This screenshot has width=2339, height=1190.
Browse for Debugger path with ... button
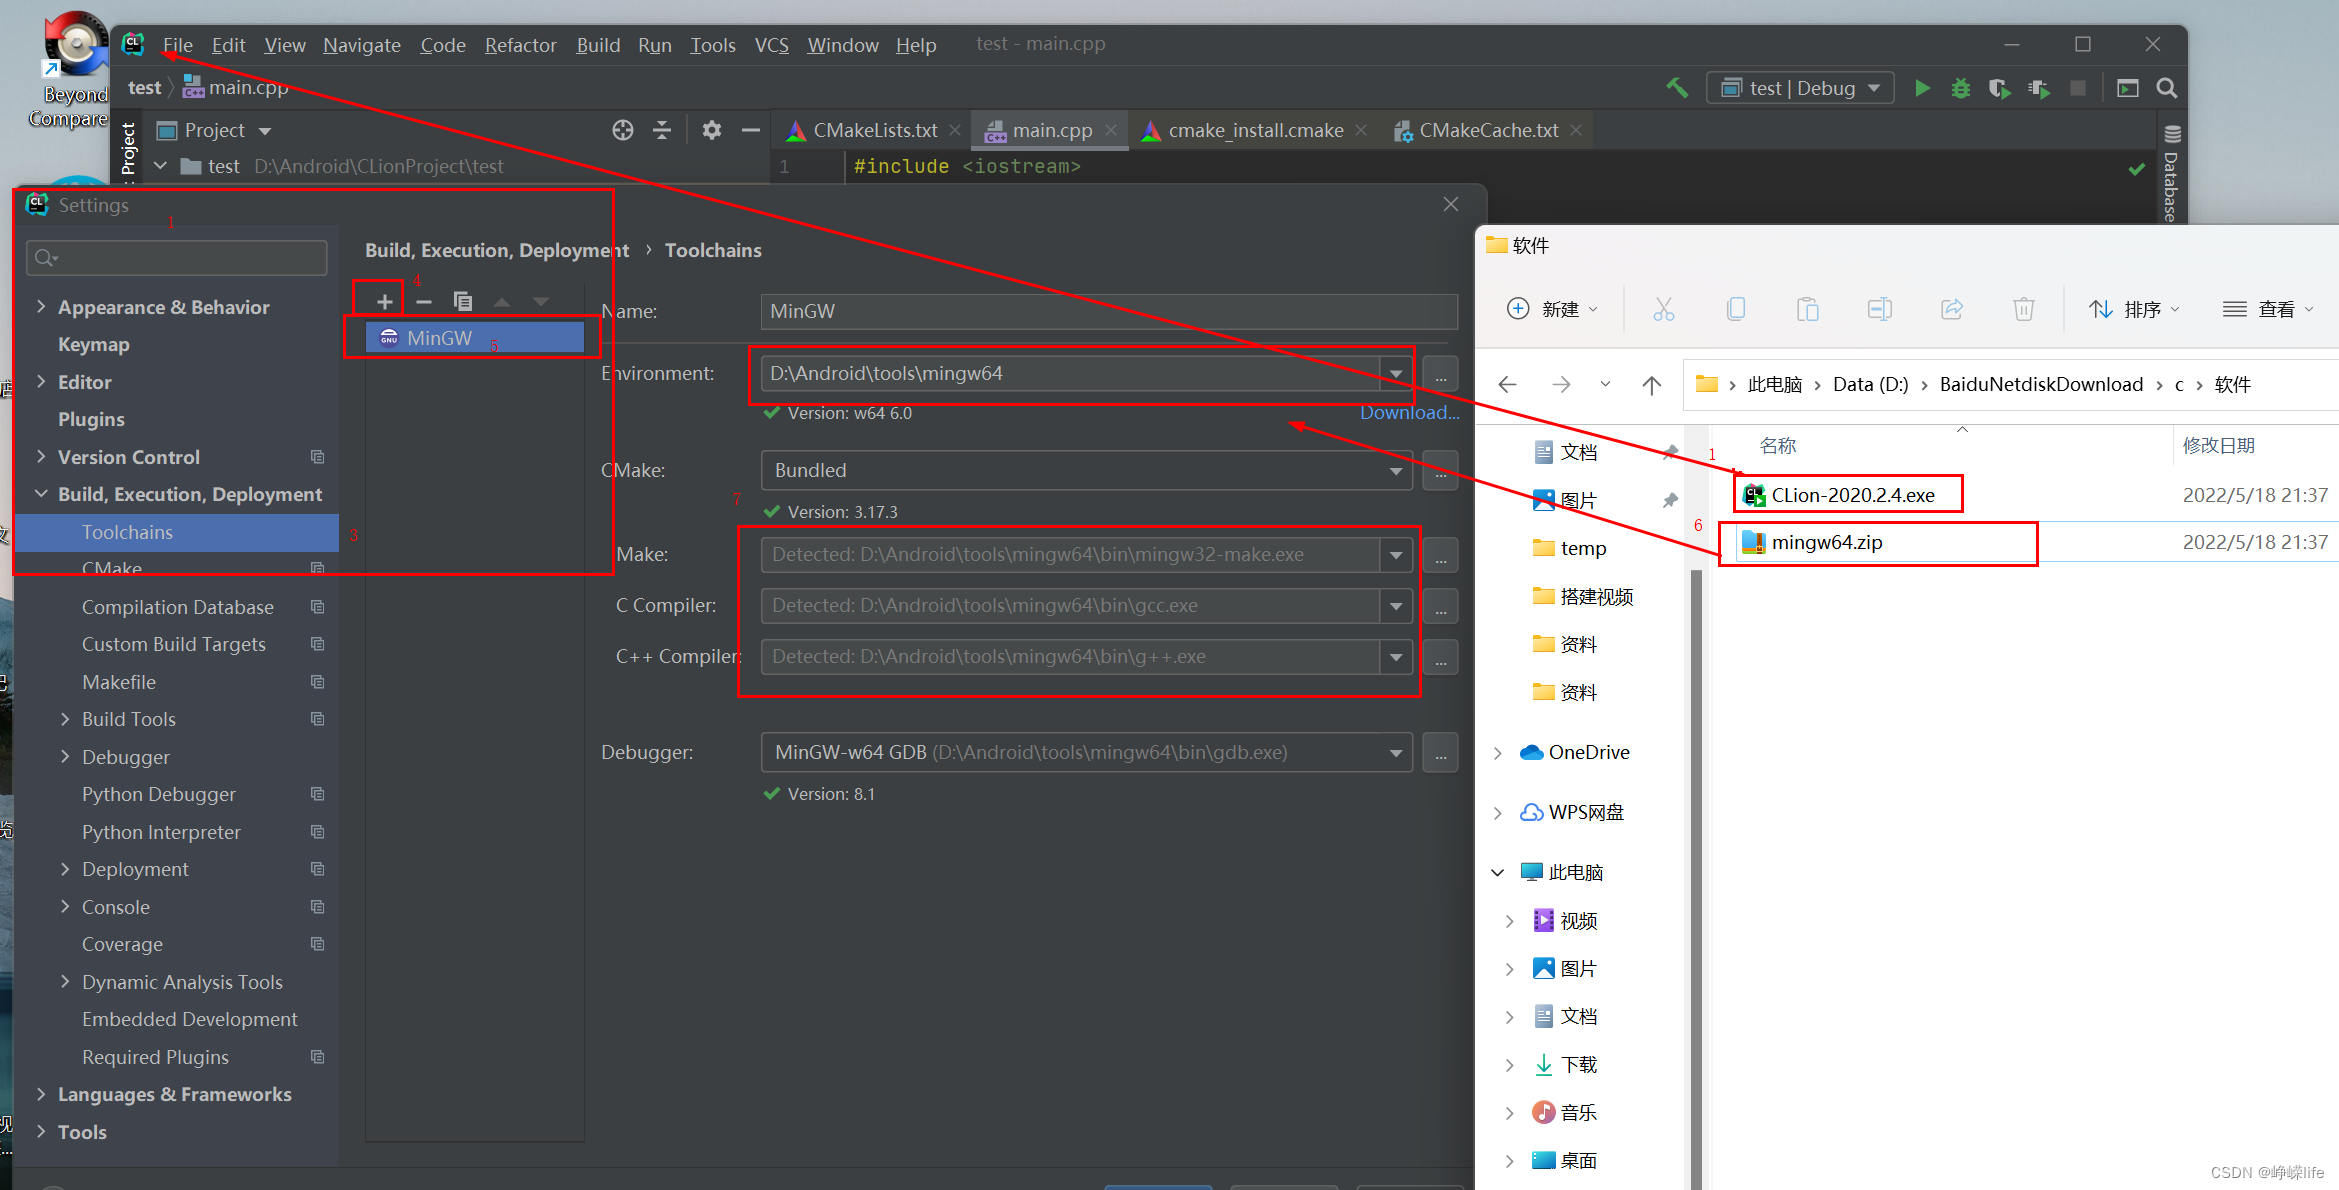tap(1441, 753)
